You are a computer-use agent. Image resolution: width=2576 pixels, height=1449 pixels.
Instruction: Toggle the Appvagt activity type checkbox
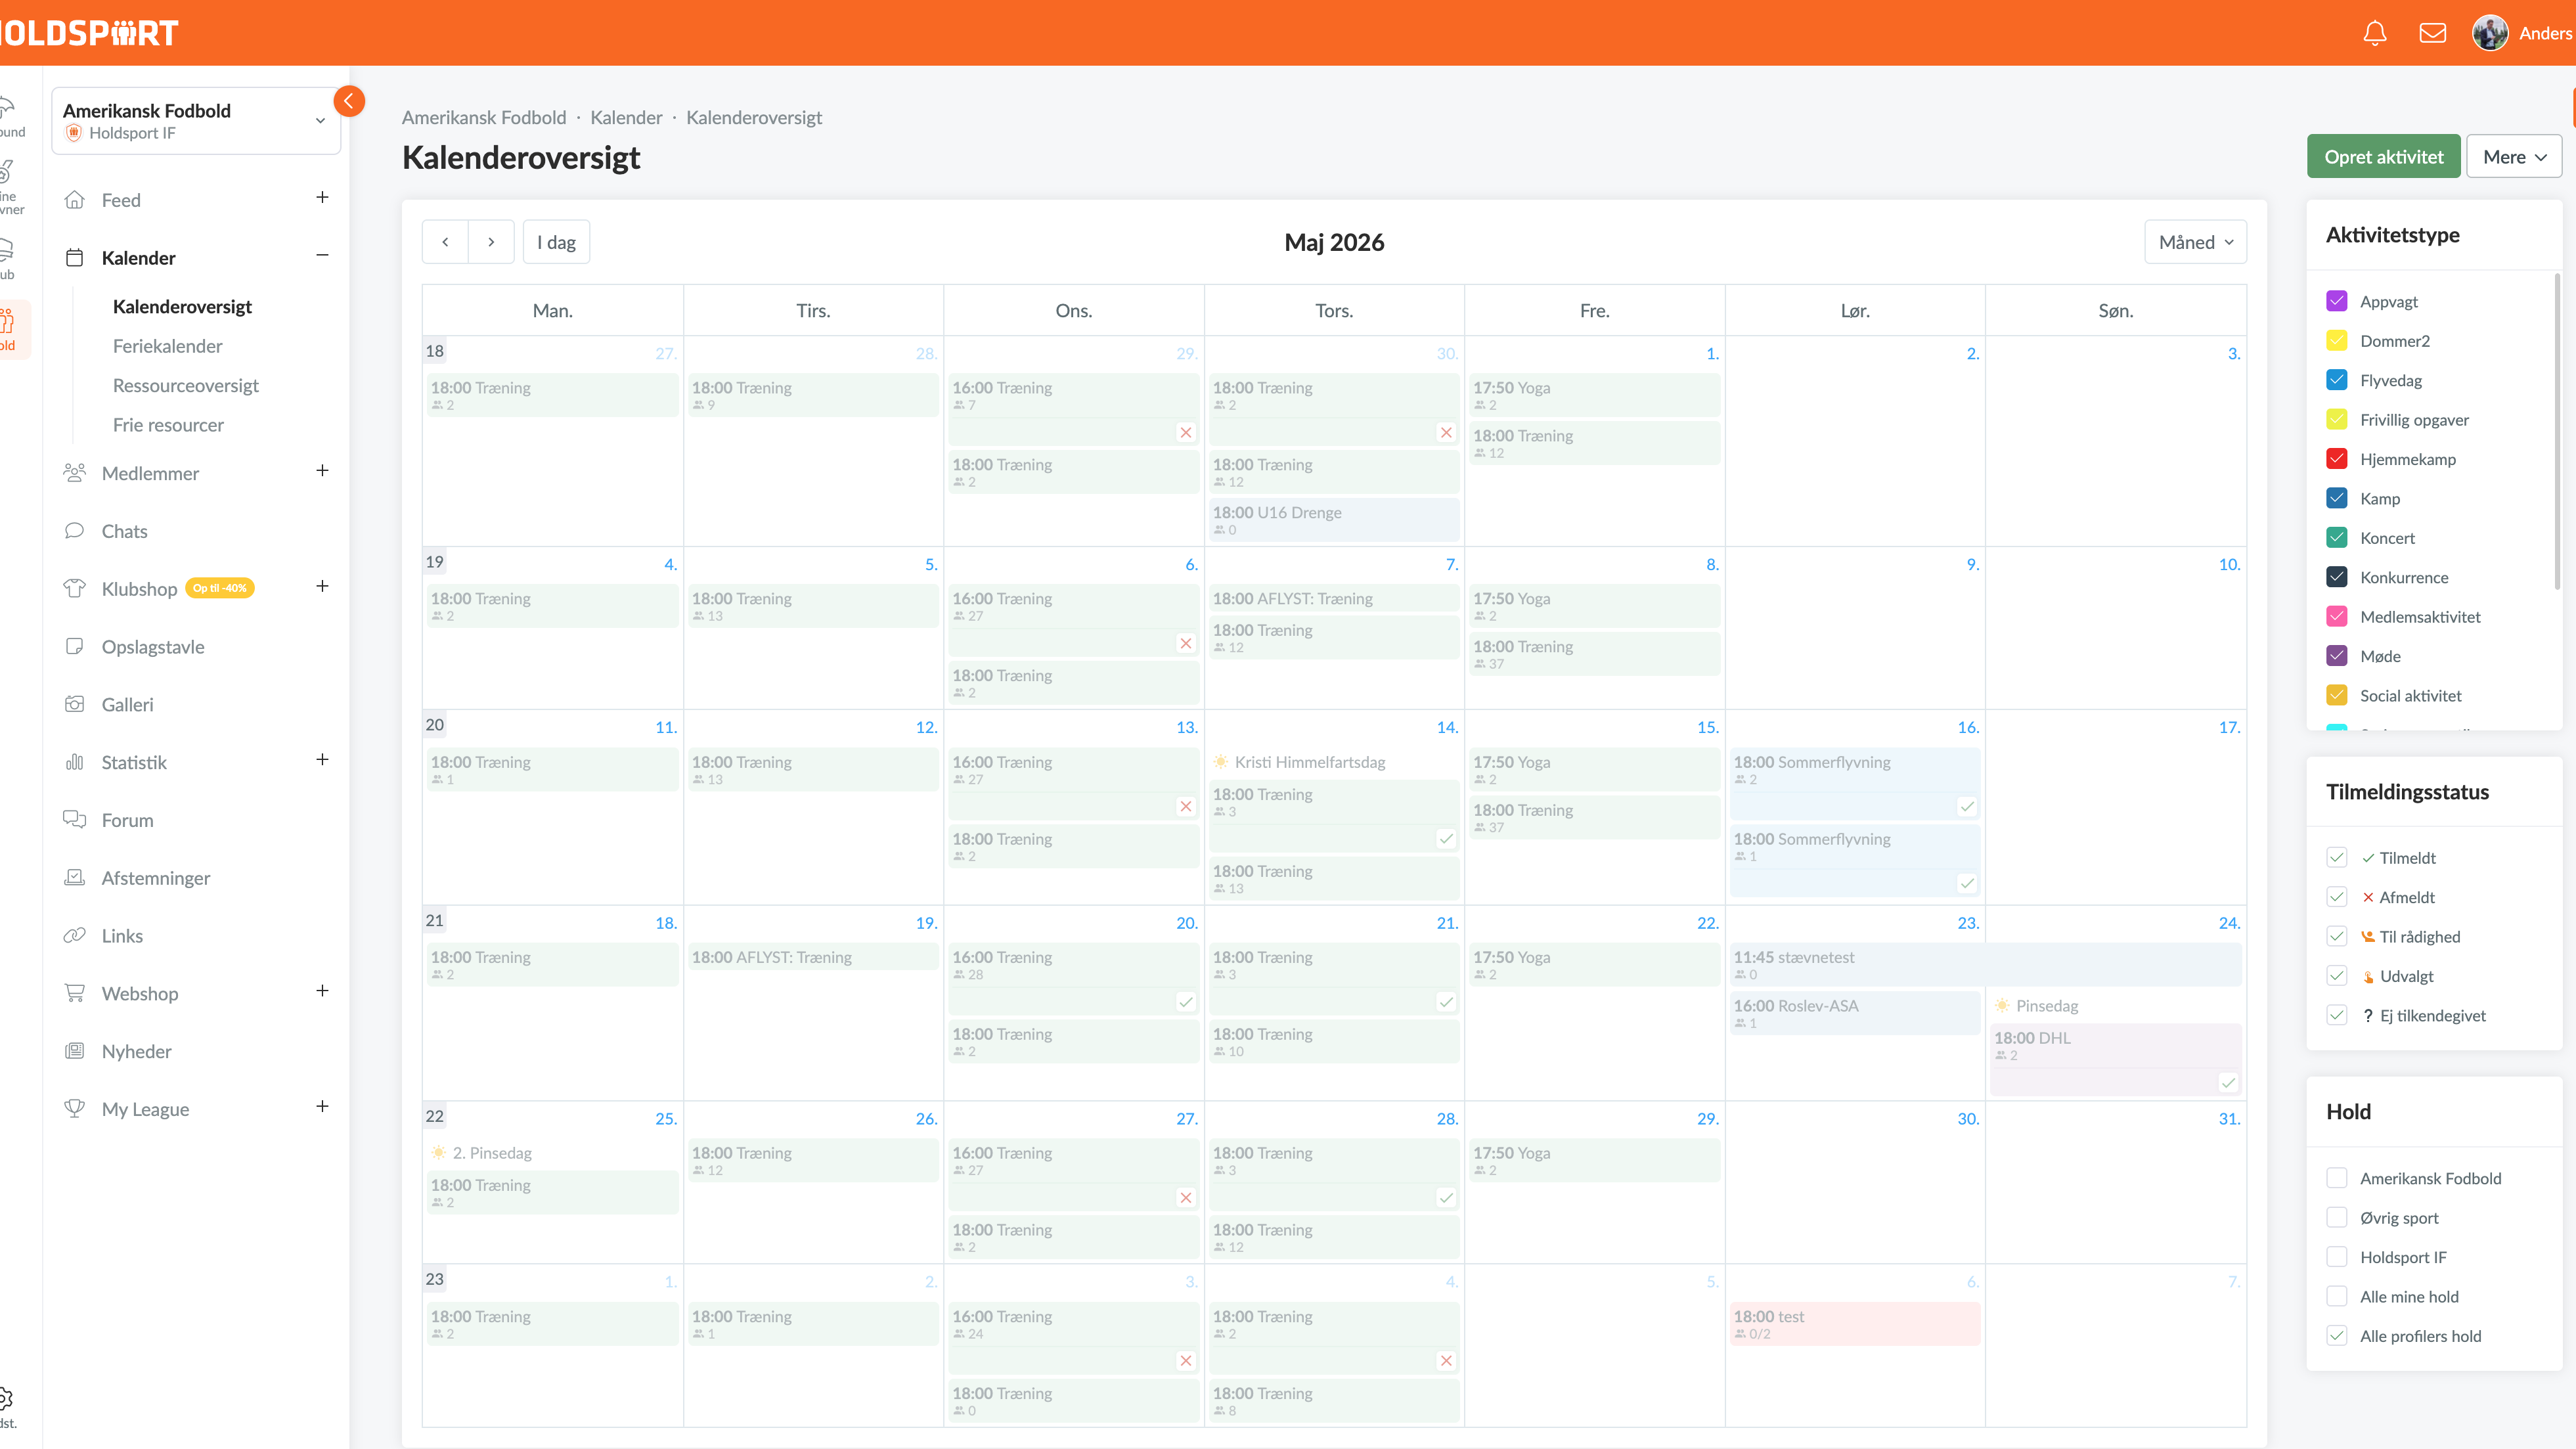(x=2337, y=301)
